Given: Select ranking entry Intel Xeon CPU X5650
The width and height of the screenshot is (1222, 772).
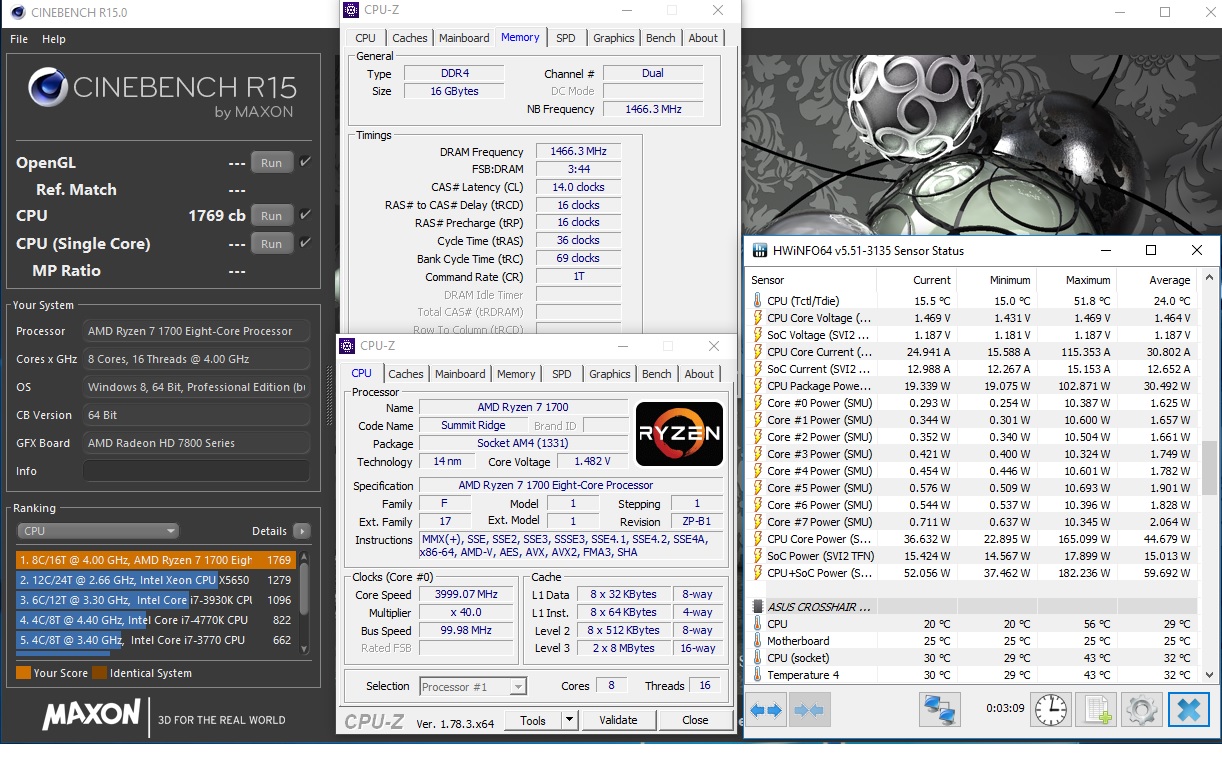Looking at the screenshot, I should [154, 580].
